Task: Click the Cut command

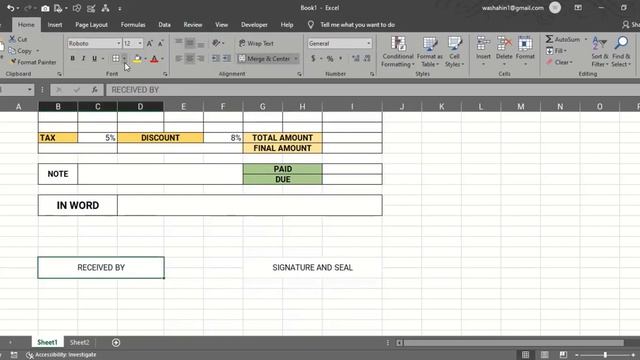Action: click(x=18, y=39)
